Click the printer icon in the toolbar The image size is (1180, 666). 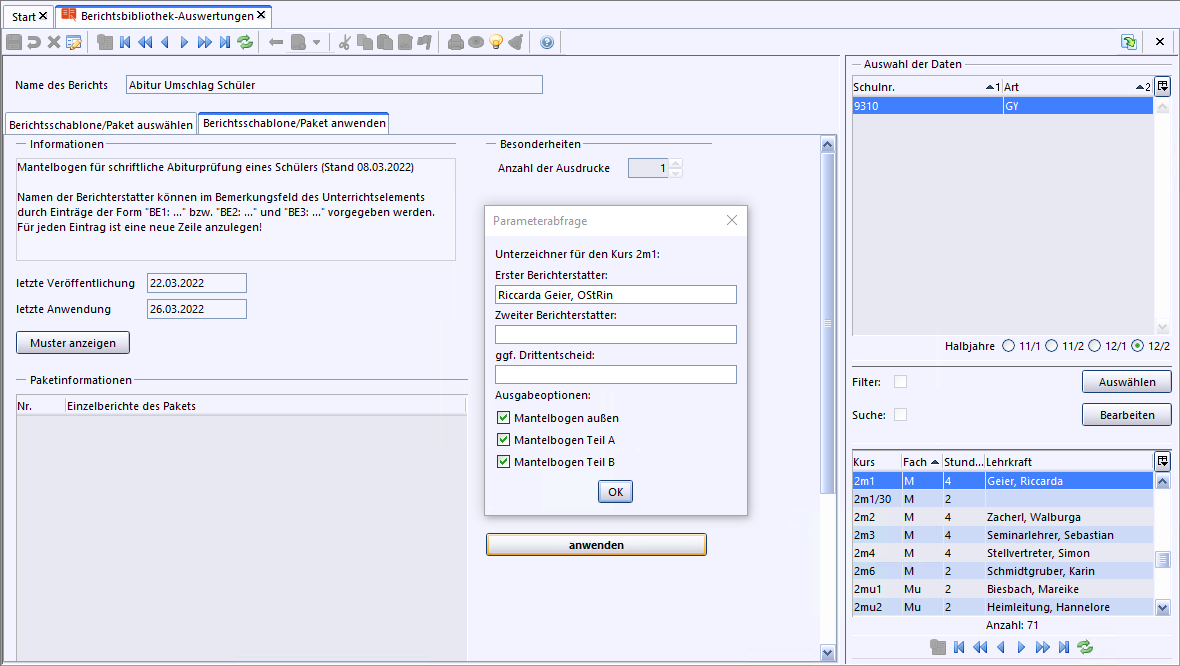click(455, 42)
